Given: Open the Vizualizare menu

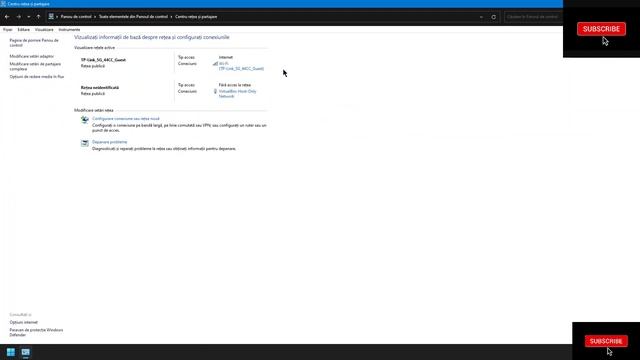Looking at the screenshot, I should click(44, 29).
